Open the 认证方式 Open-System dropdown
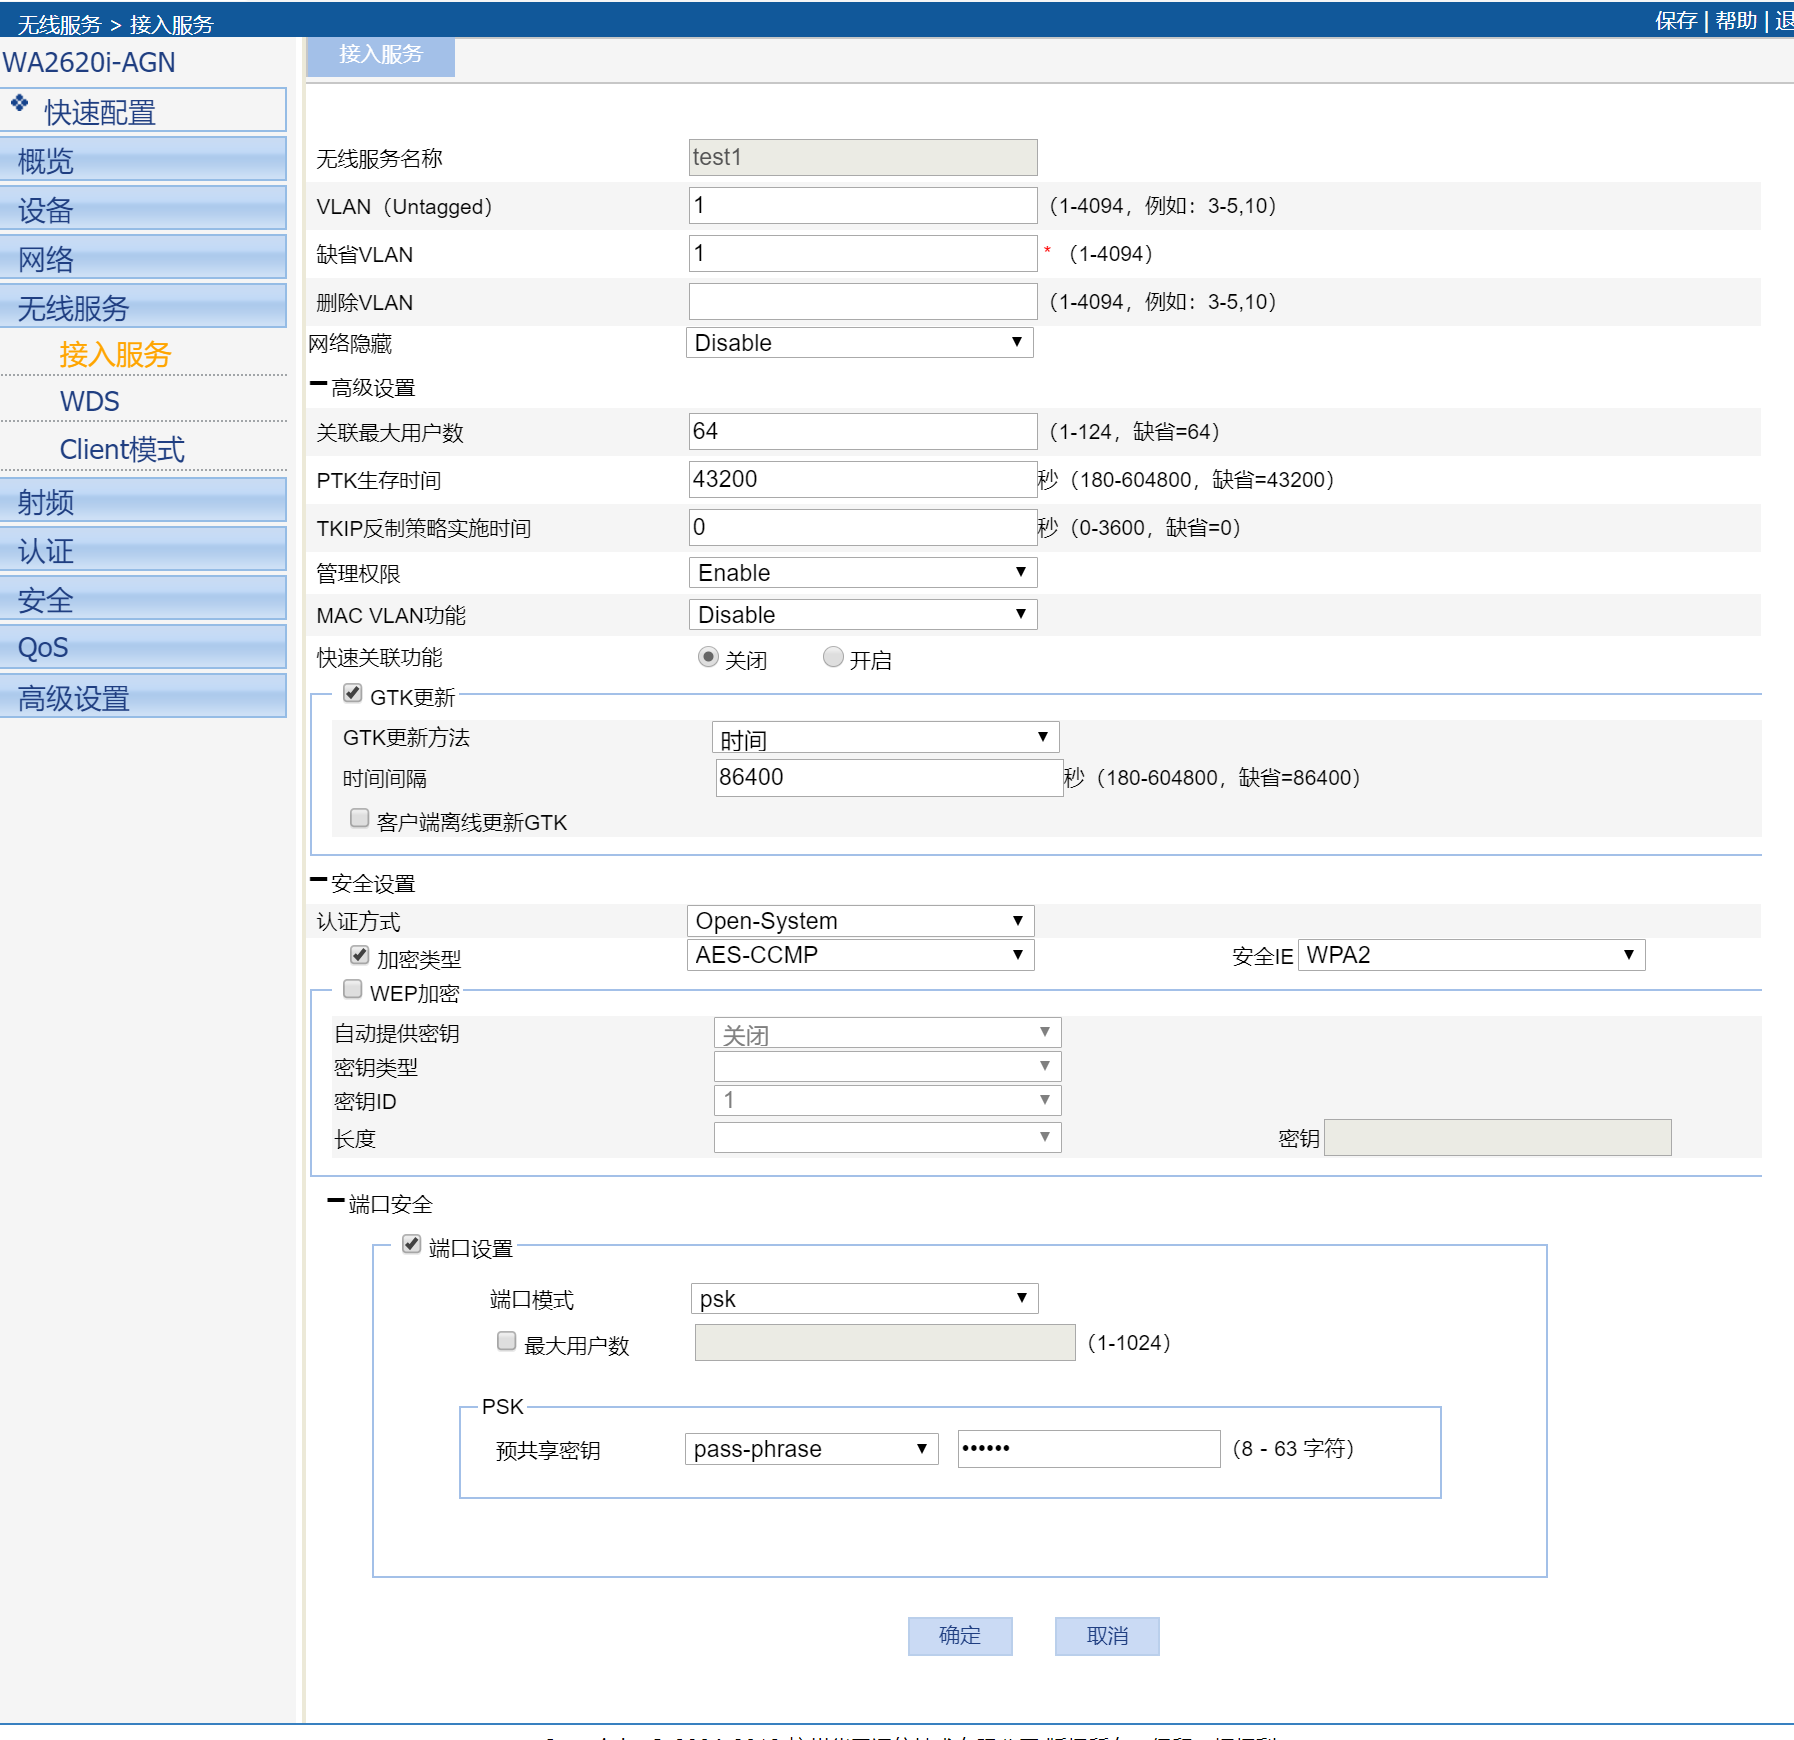The height and width of the screenshot is (1740, 1794). (x=860, y=921)
